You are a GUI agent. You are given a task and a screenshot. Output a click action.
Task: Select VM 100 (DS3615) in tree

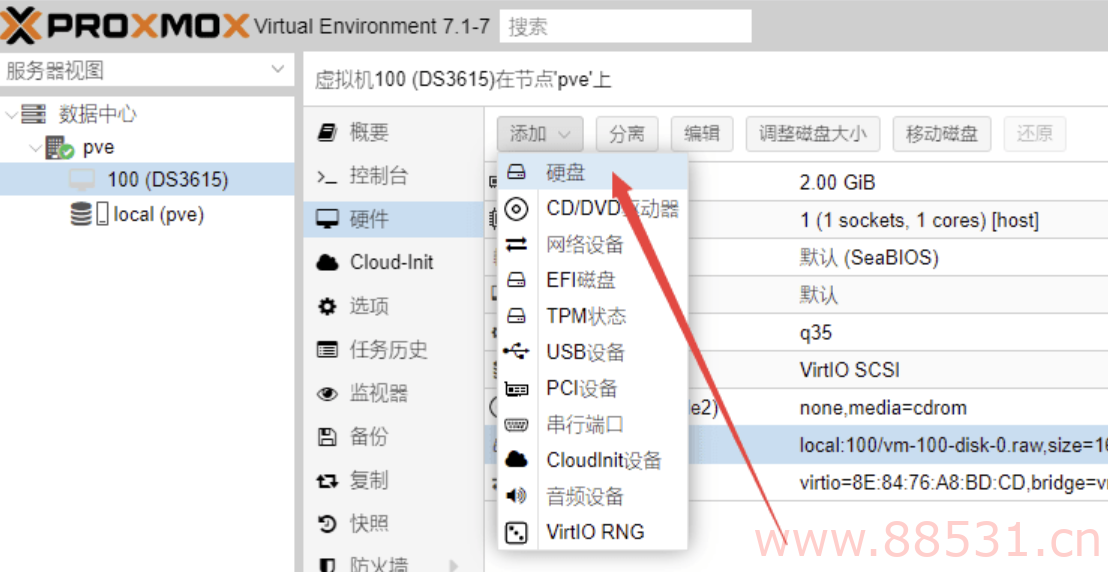click(x=147, y=180)
